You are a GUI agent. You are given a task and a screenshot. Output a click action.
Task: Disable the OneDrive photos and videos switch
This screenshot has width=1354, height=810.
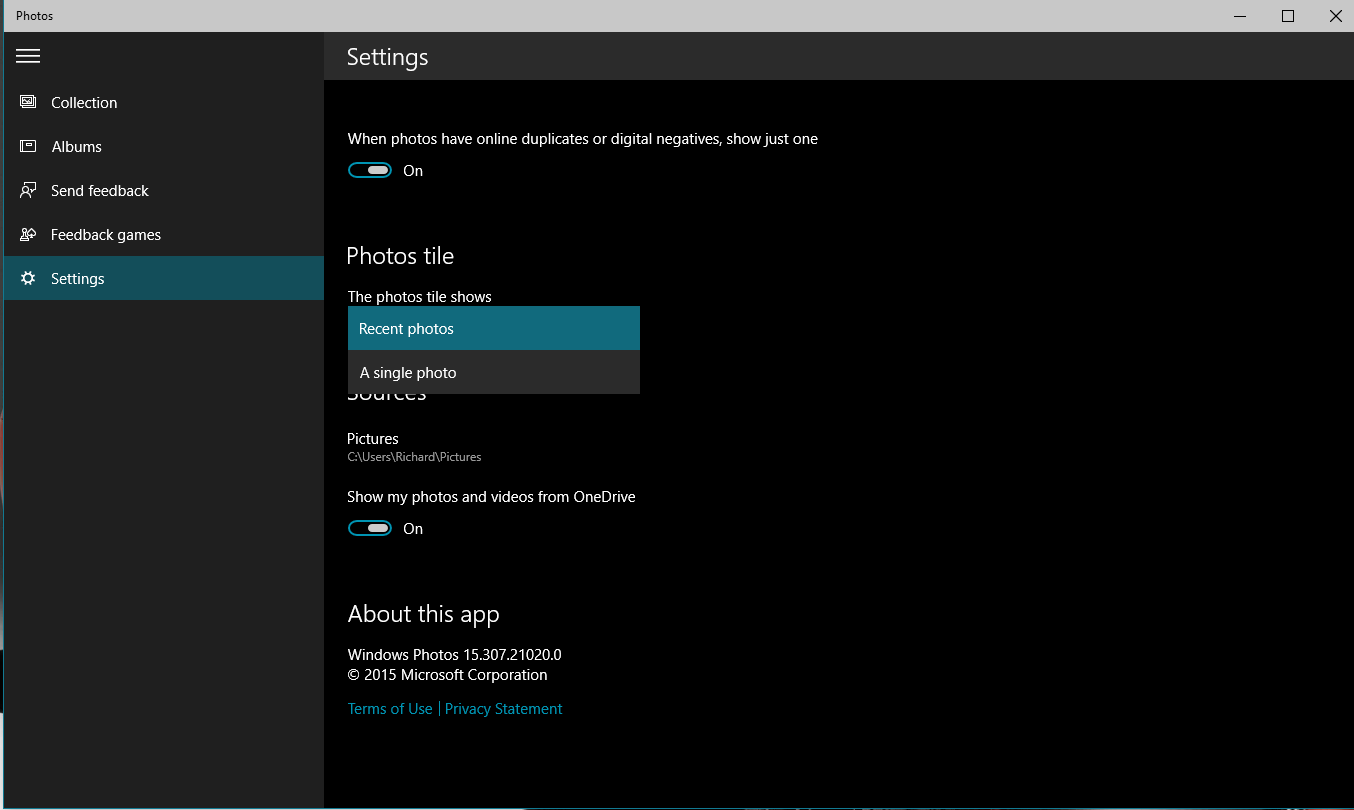click(x=370, y=528)
